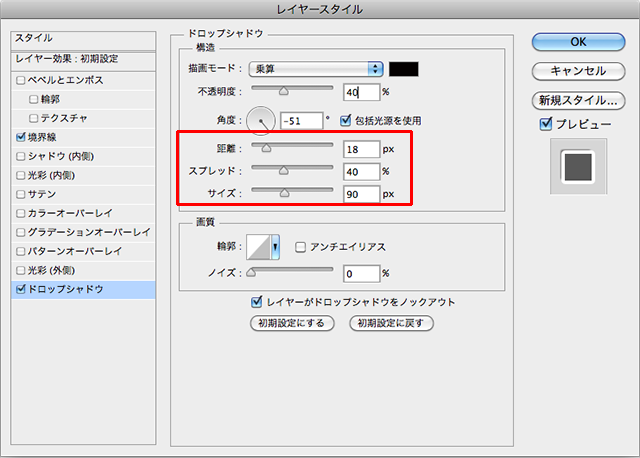Screen dimensions: 640x458
Task: Click the OK button
Action: coord(578,42)
